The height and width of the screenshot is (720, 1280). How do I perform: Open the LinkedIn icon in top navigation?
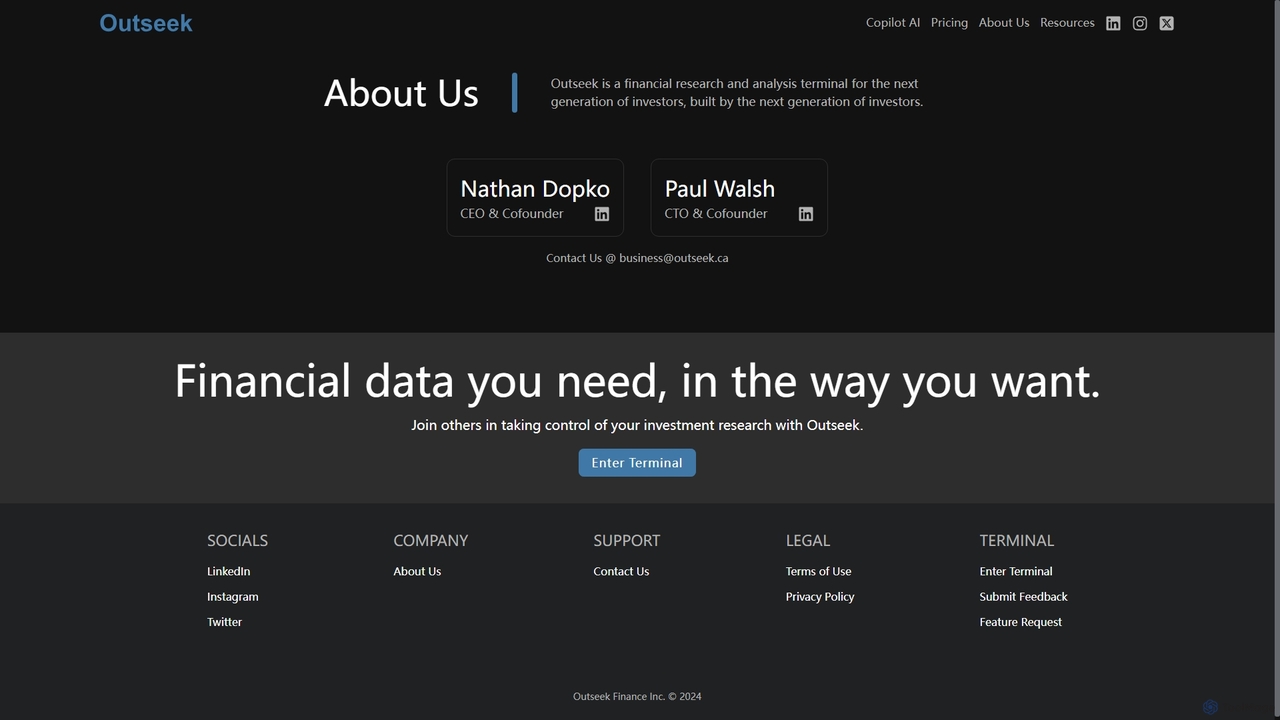[1113, 23]
